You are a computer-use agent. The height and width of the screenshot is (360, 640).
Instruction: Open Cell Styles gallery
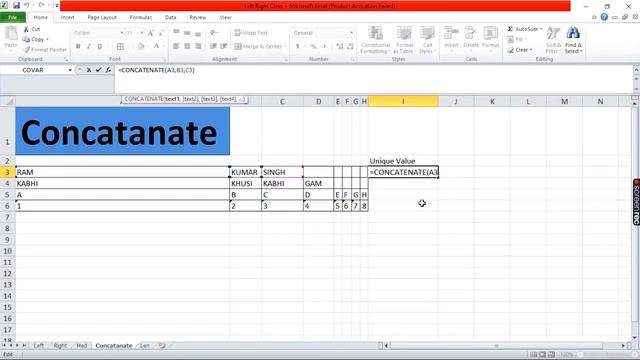coord(427,40)
